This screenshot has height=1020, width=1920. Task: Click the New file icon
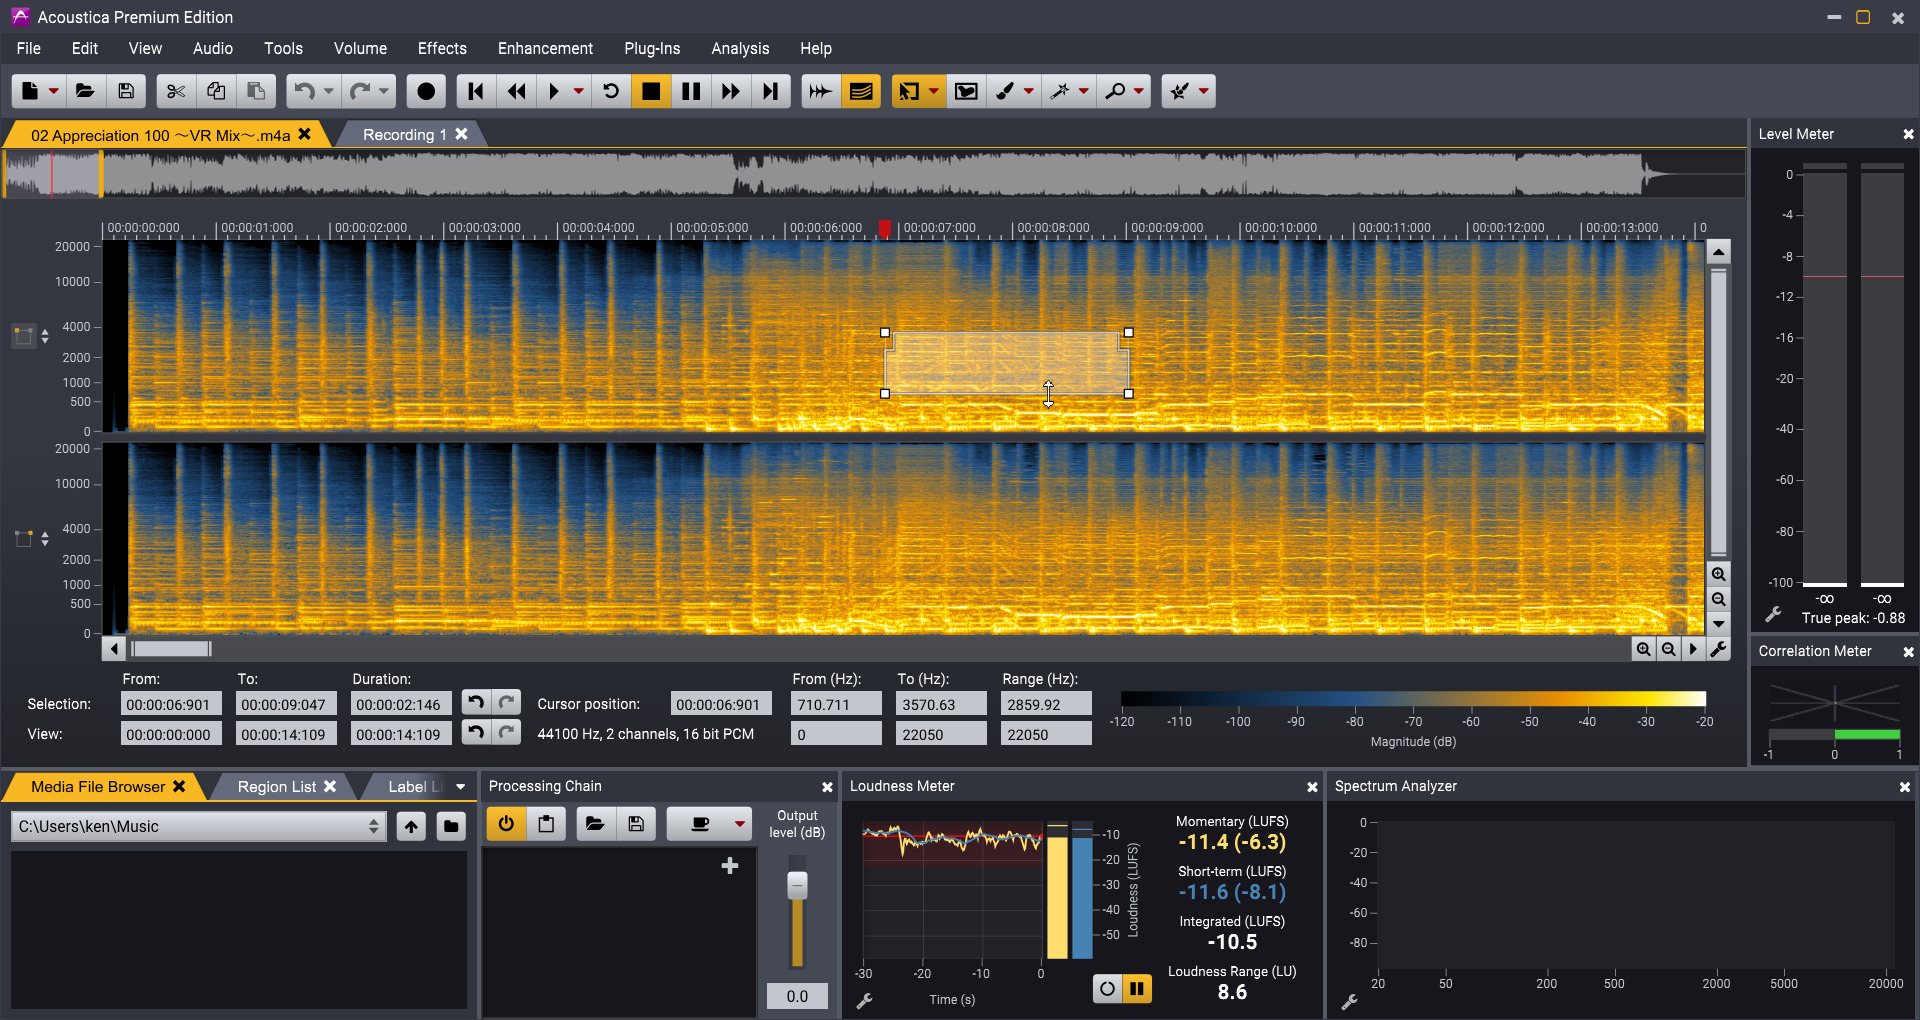click(x=30, y=91)
